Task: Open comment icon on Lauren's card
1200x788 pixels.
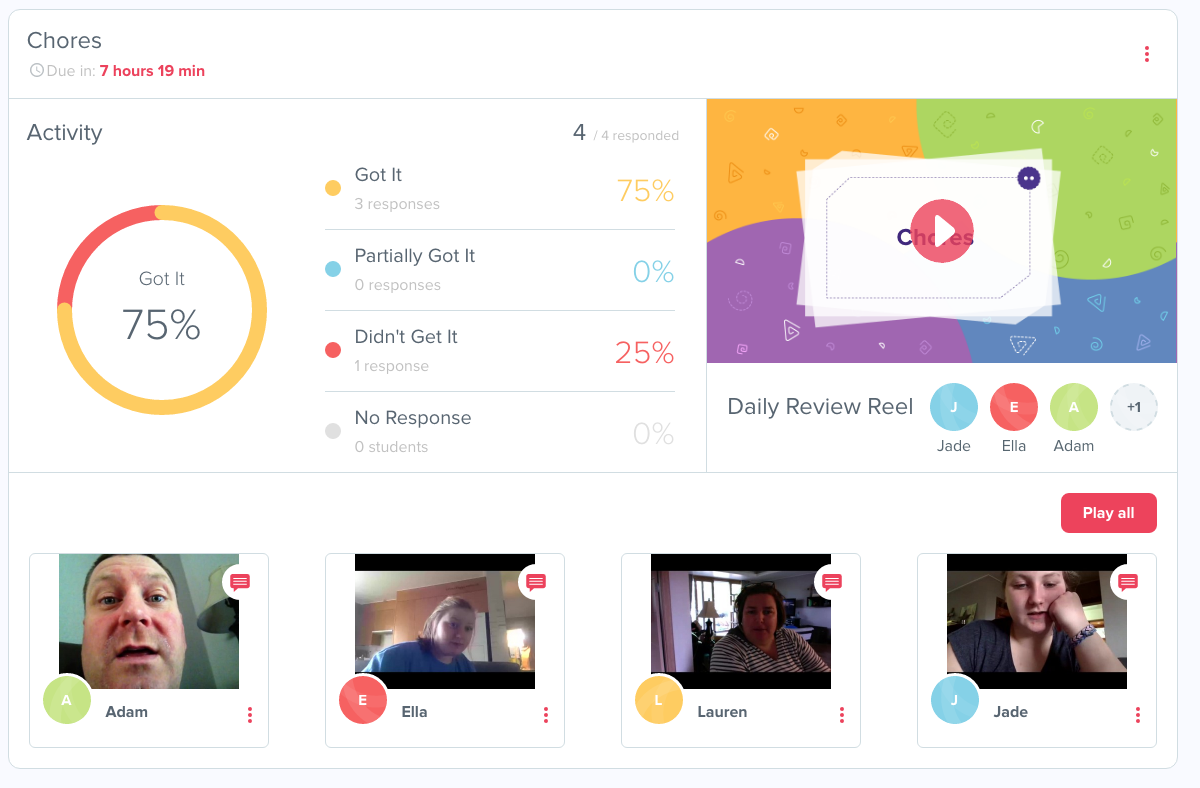Action: (x=832, y=581)
